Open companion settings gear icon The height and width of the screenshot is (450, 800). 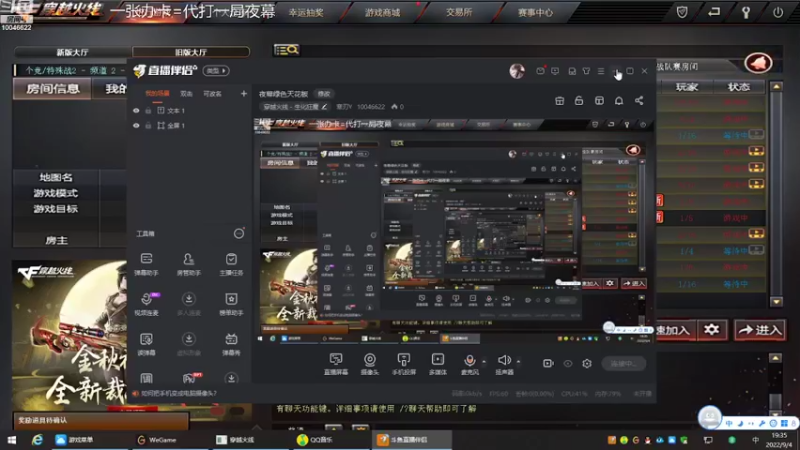[587, 363]
